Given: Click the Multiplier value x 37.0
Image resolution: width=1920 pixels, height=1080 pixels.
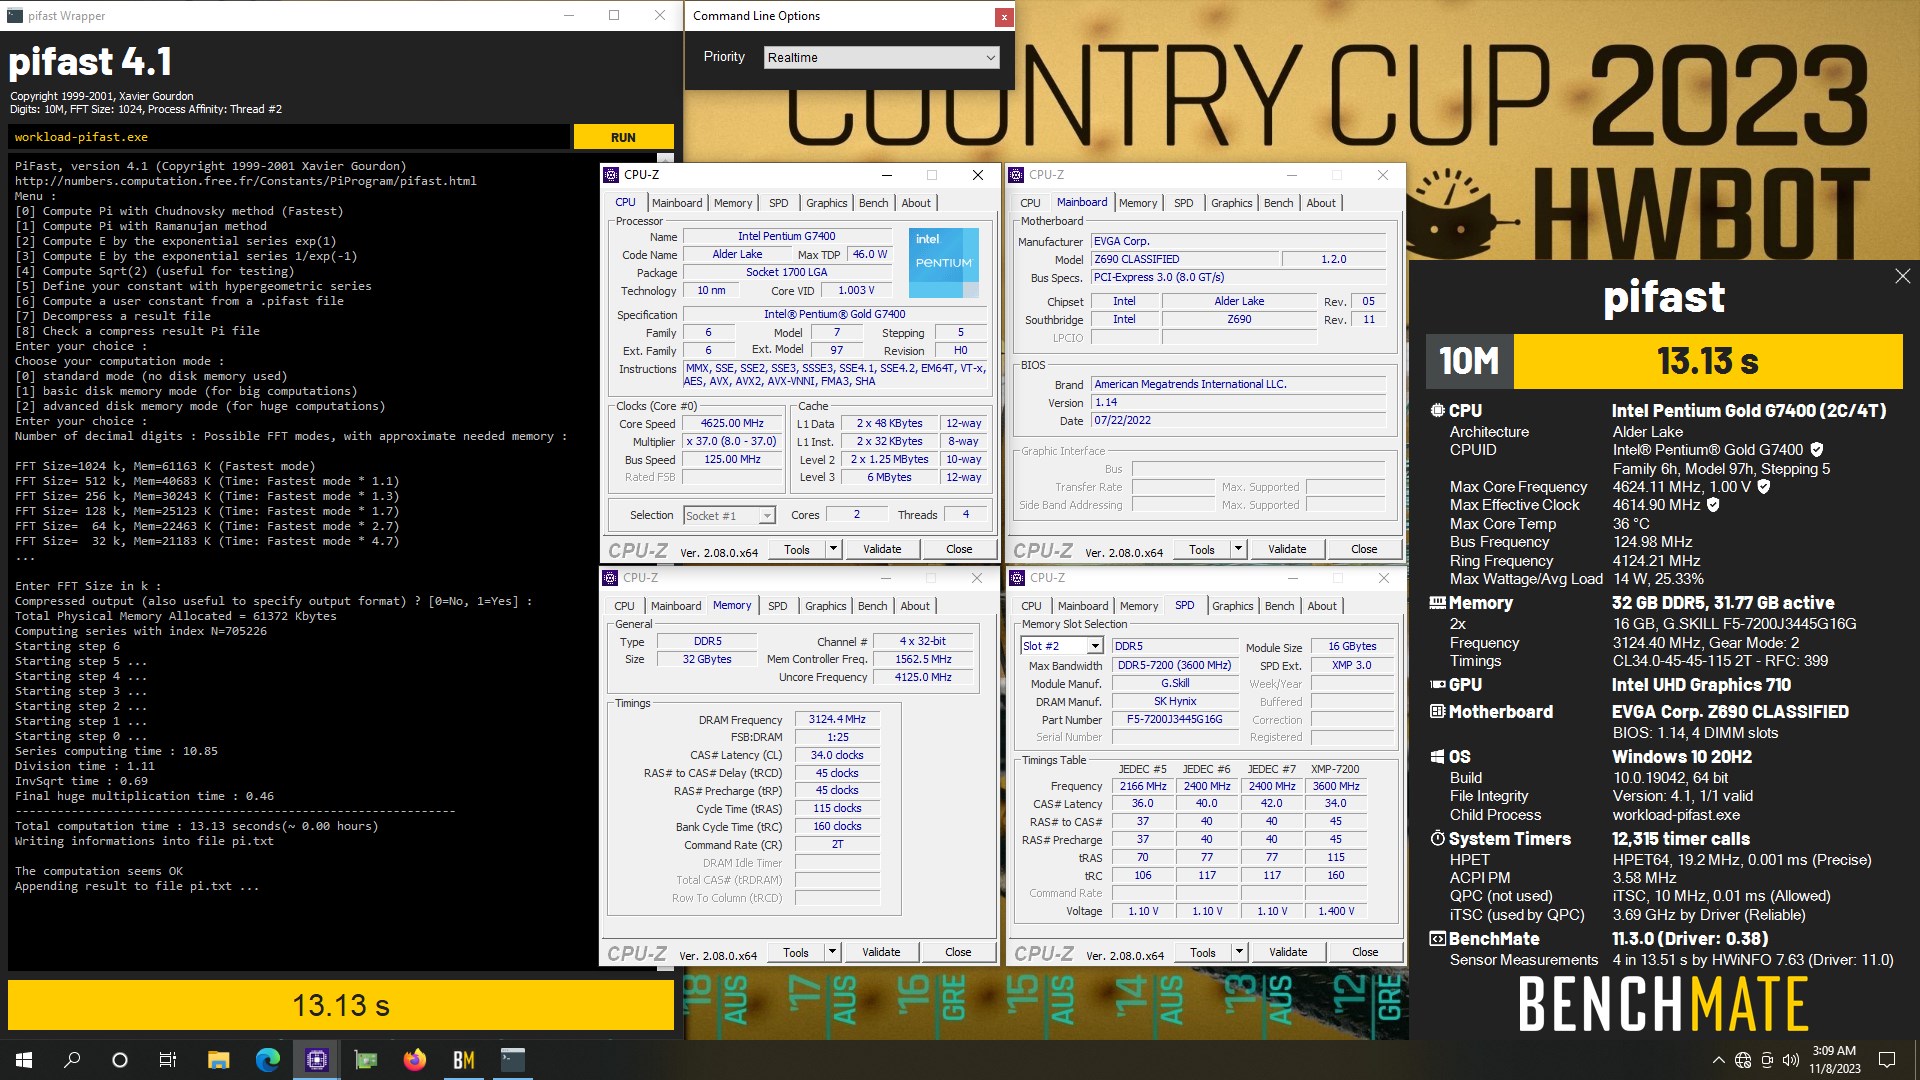Looking at the screenshot, I should [731, 441].
